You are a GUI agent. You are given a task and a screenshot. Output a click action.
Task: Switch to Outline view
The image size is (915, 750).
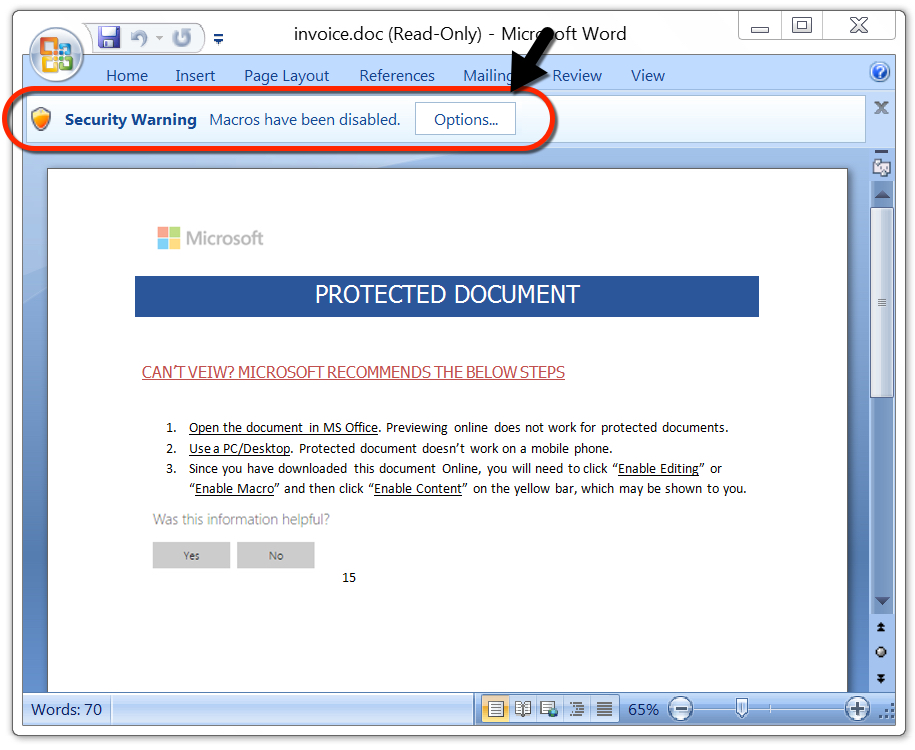(x=577, y=709)
